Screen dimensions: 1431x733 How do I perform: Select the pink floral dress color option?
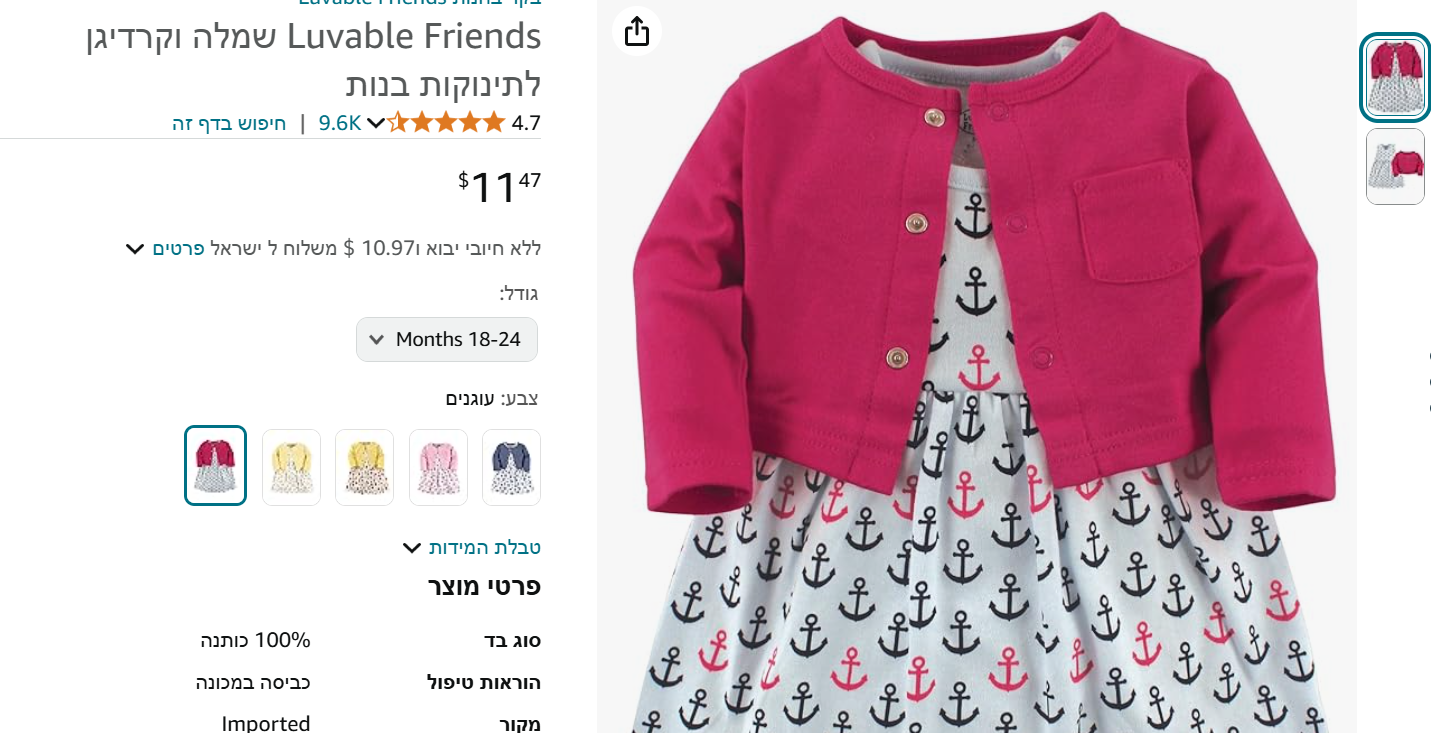coord(438,467)
